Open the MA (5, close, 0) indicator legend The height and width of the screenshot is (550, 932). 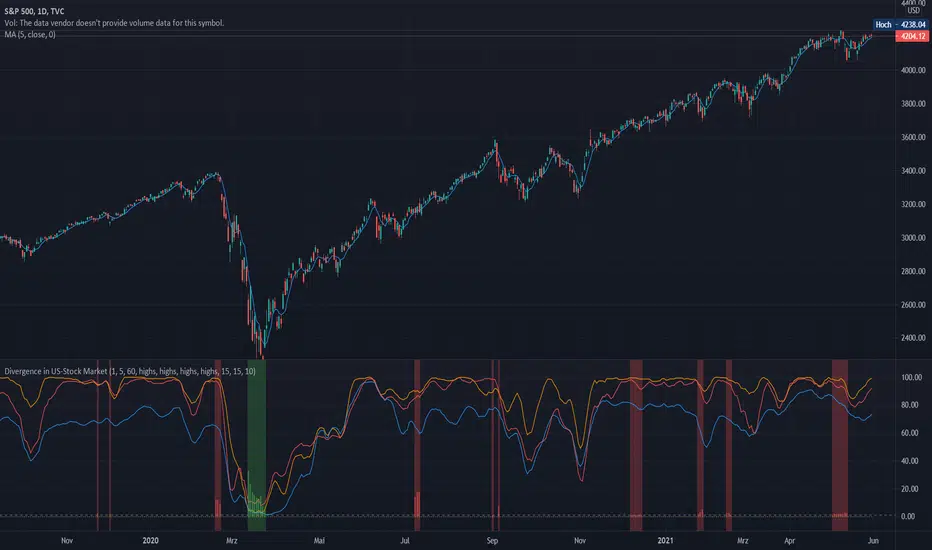pyautogui.click(x=30, y=34)
